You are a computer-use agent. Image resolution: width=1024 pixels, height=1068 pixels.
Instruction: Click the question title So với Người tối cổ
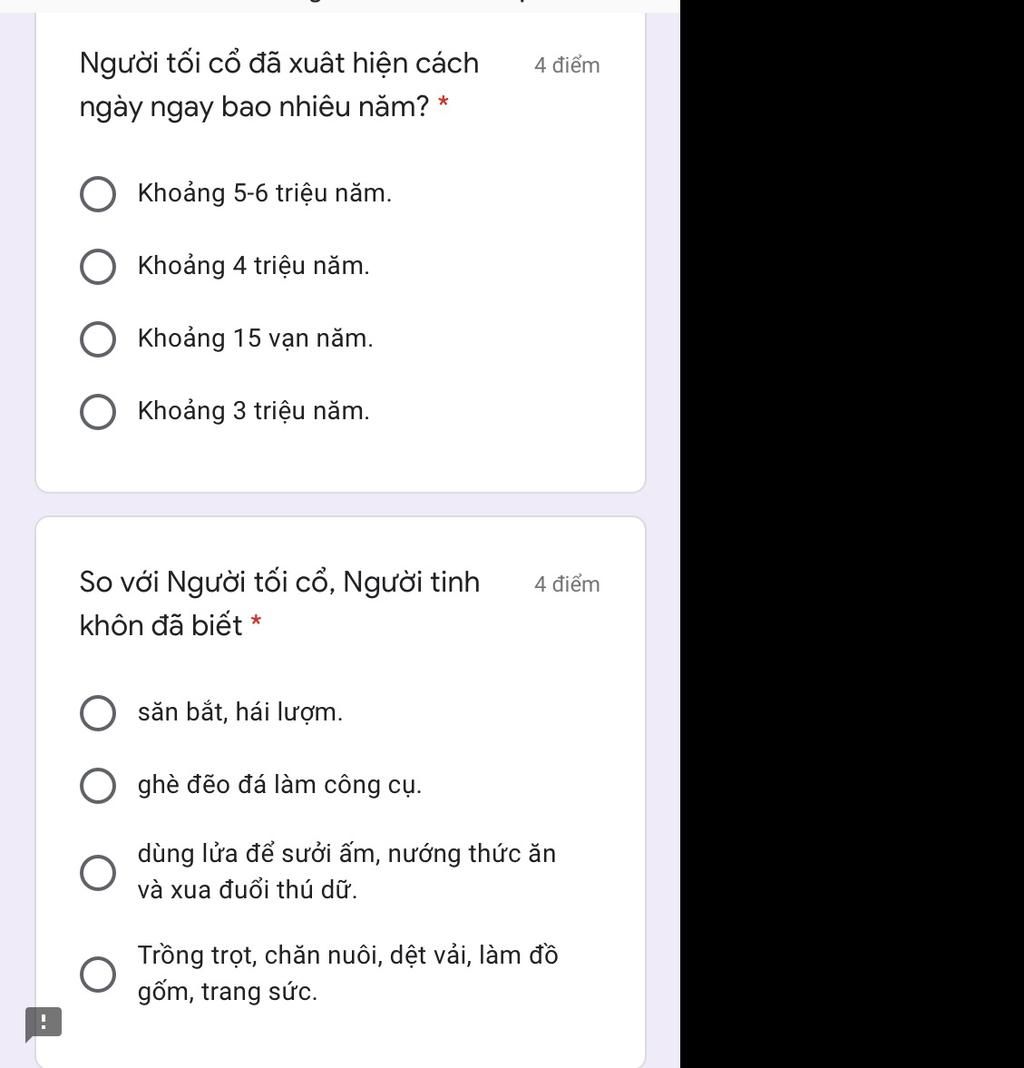tap(280, 603)
